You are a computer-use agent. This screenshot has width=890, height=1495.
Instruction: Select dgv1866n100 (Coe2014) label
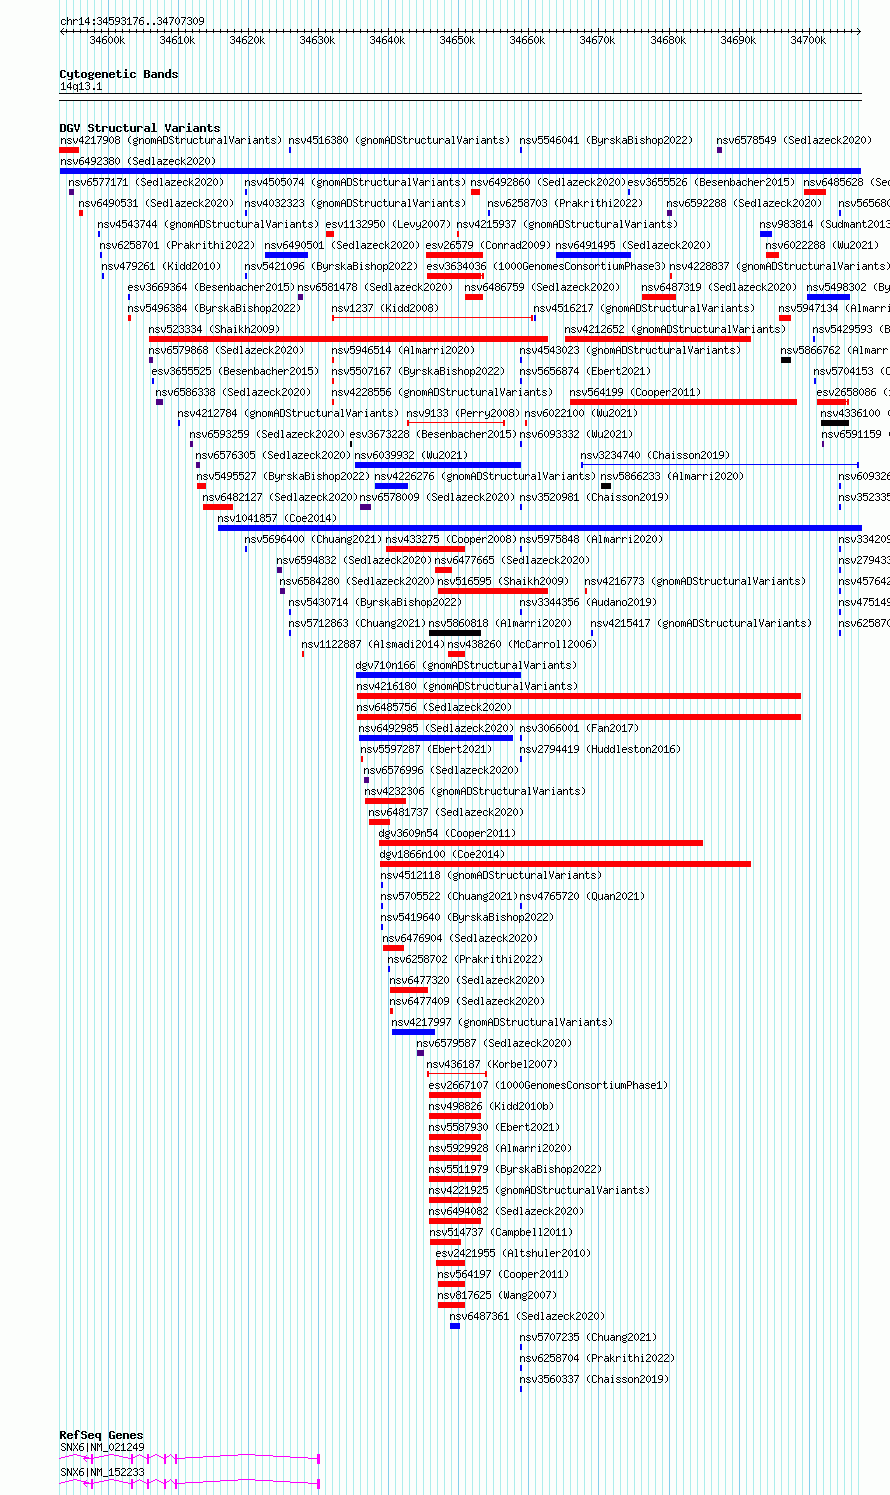click(442, 854)
